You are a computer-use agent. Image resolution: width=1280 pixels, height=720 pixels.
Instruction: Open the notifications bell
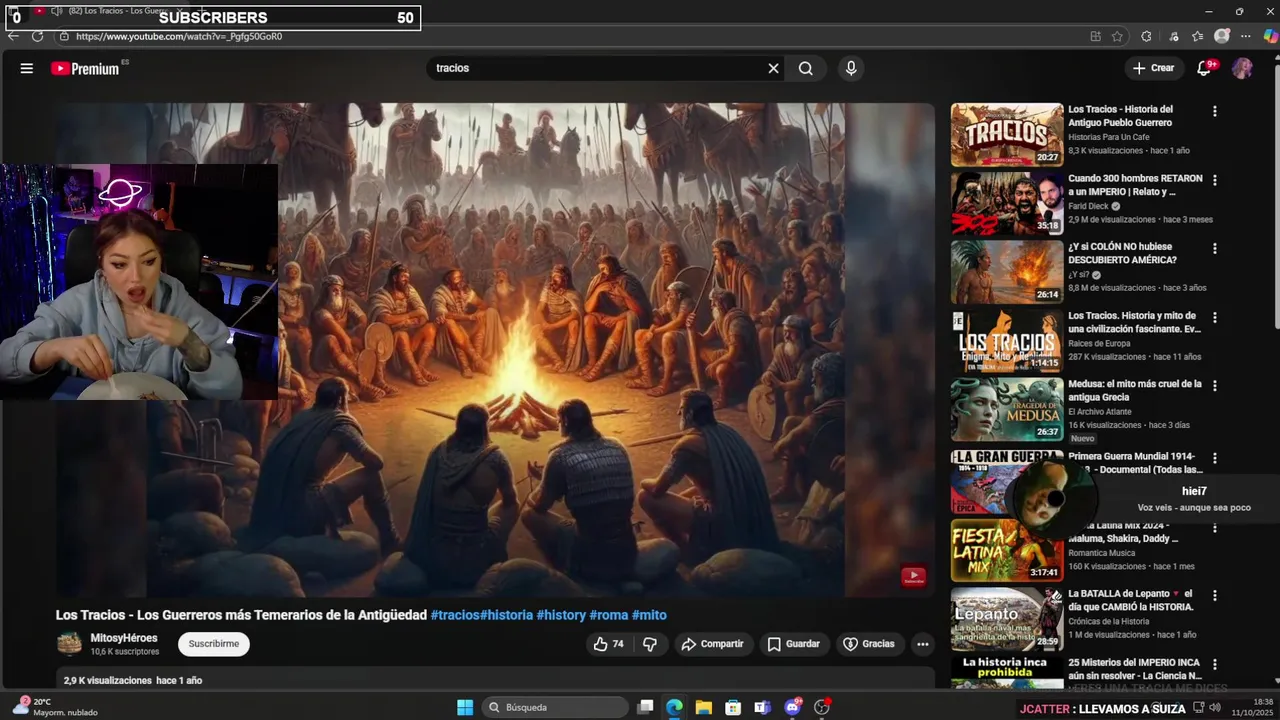[1205, 68]
